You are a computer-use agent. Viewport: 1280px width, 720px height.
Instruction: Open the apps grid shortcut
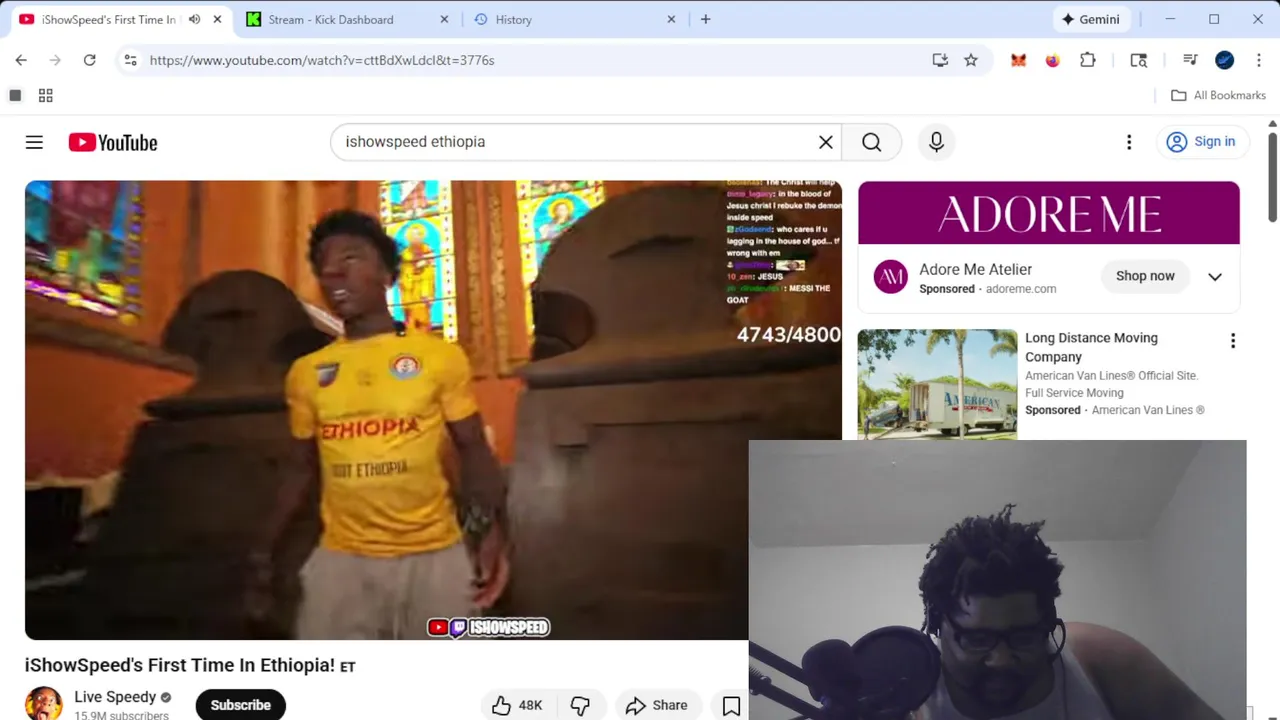point(45,95)
